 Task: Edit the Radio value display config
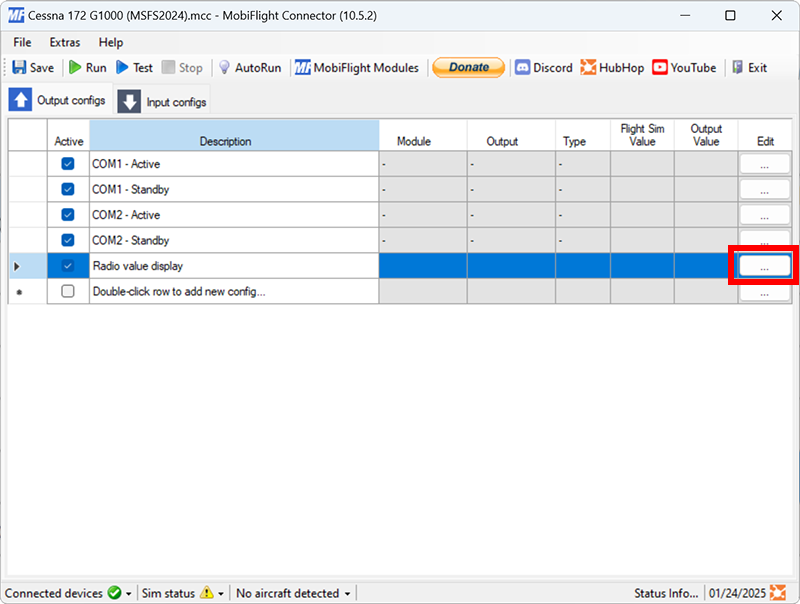coord(764,265)
